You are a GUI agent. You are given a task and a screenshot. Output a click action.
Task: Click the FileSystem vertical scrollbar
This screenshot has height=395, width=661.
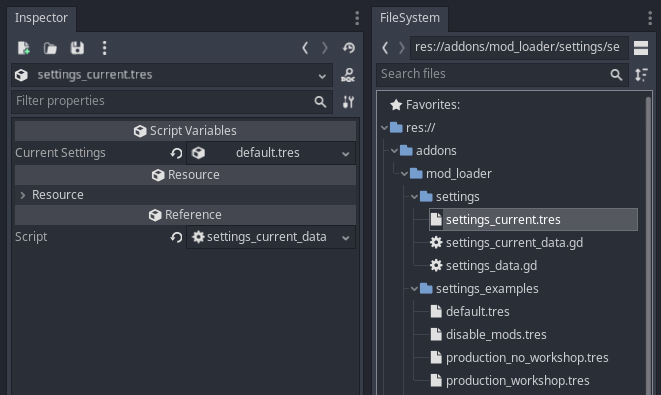(648, 245)
